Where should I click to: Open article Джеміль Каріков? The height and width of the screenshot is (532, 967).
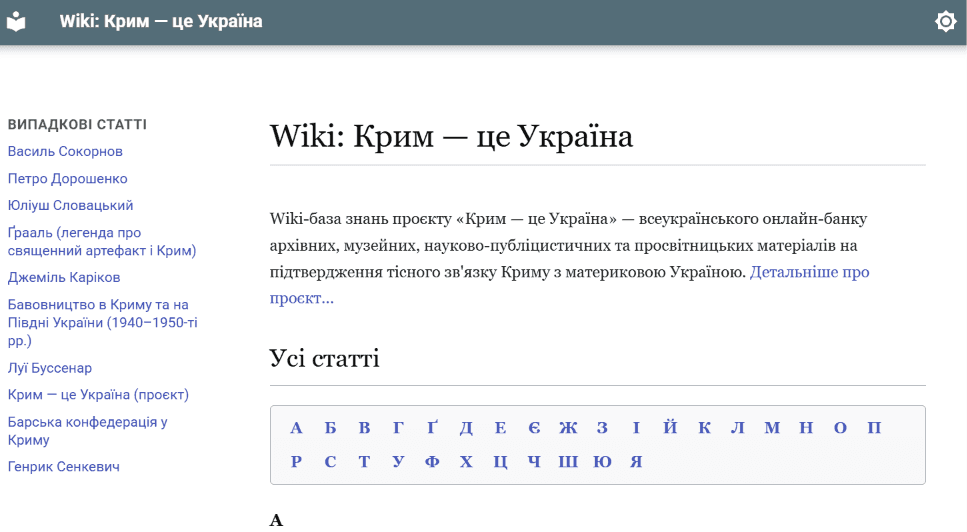click(x=64, y=277)
